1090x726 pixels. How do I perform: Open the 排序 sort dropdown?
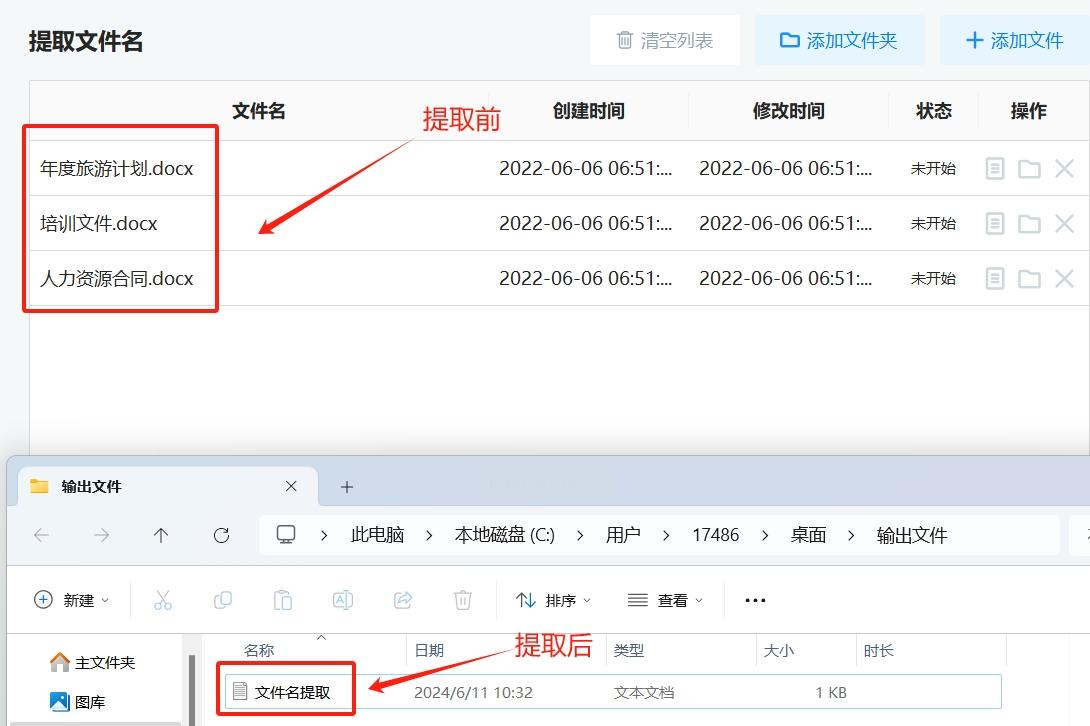[553, 599]
